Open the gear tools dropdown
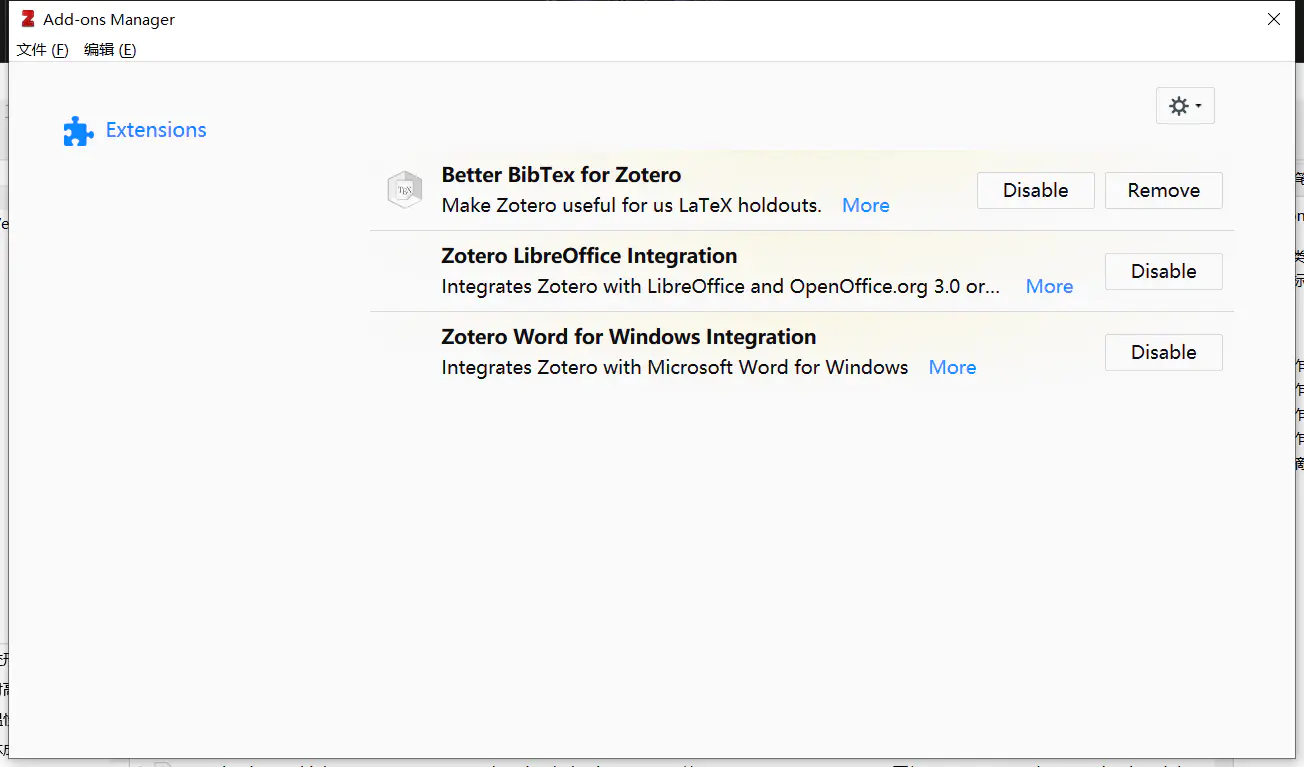Viewport: 1304px width, 767px height. point(1185,106)
